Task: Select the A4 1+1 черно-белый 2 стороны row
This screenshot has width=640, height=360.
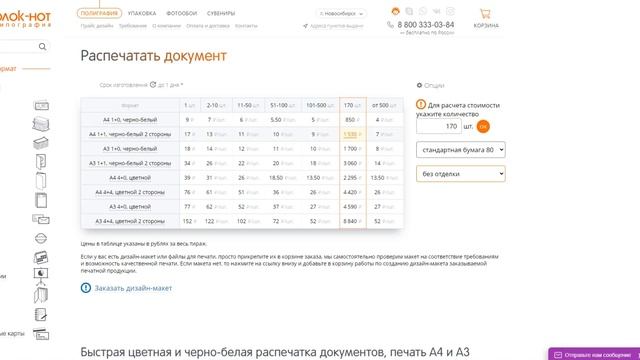Action: pos(130,134)
